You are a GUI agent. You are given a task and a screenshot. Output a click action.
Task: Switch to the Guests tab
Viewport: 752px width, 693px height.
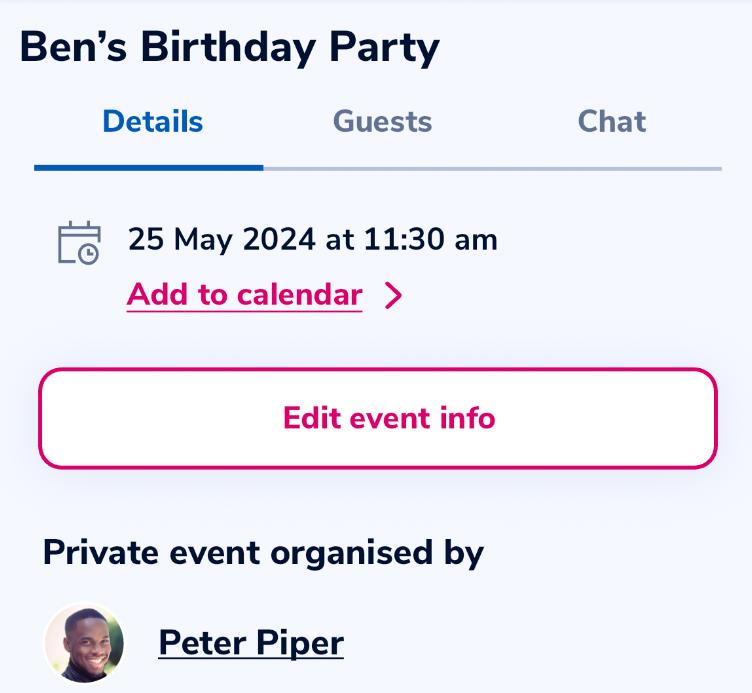(382, 121)
